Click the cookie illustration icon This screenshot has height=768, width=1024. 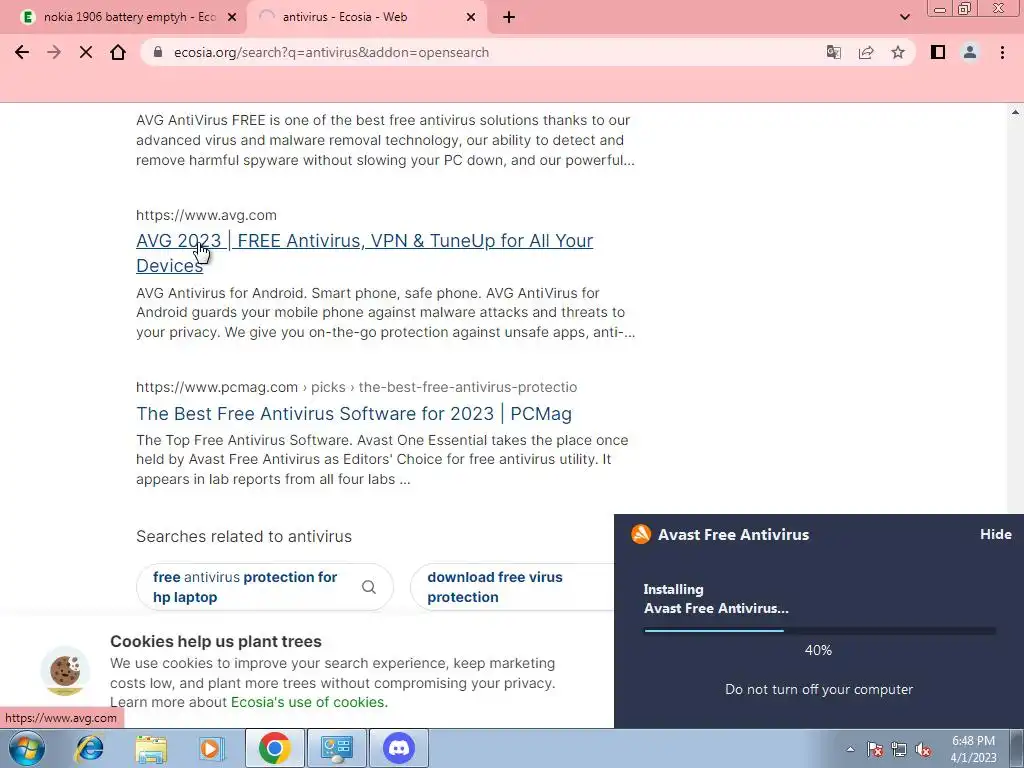[x=65, y=671]
